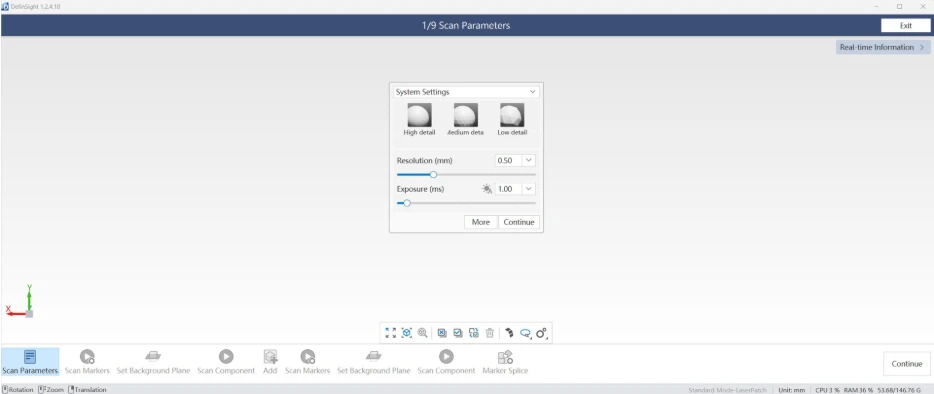Open the circles marker tool icon
934x394 pixels.
coord(541,333)
